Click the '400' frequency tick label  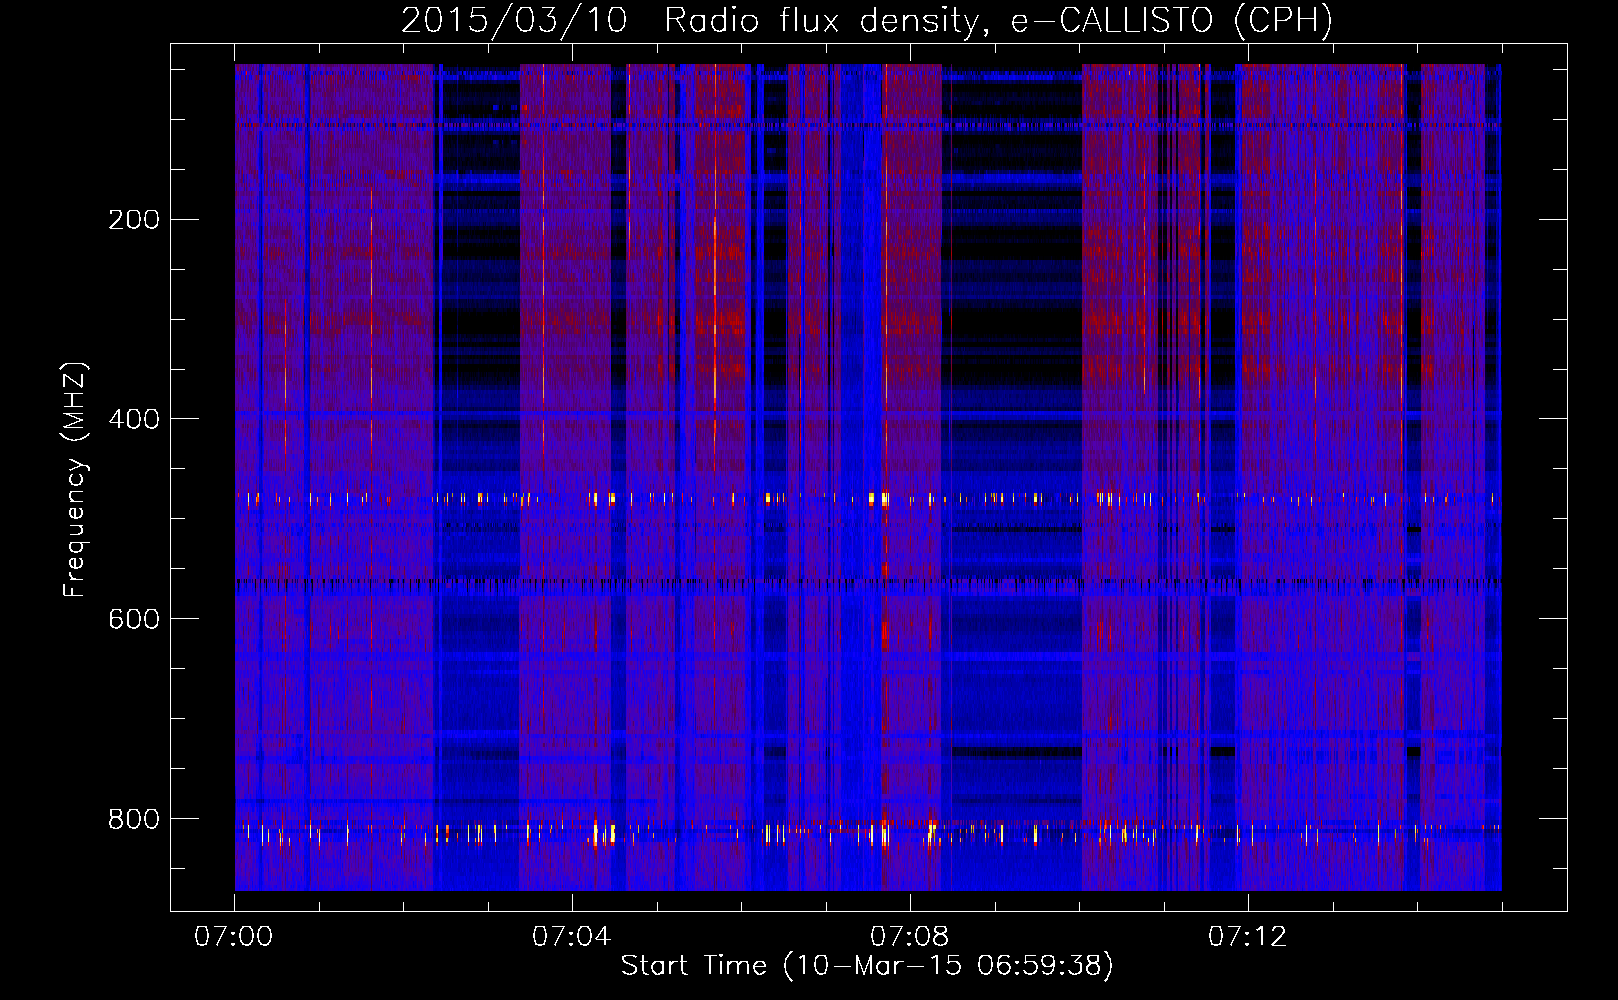[134, 419]
